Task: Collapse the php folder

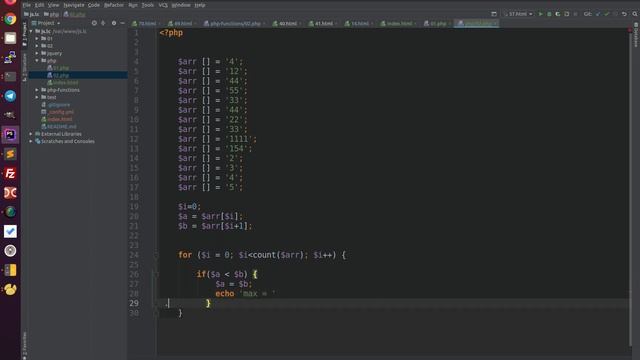Action: coord(37,60)
